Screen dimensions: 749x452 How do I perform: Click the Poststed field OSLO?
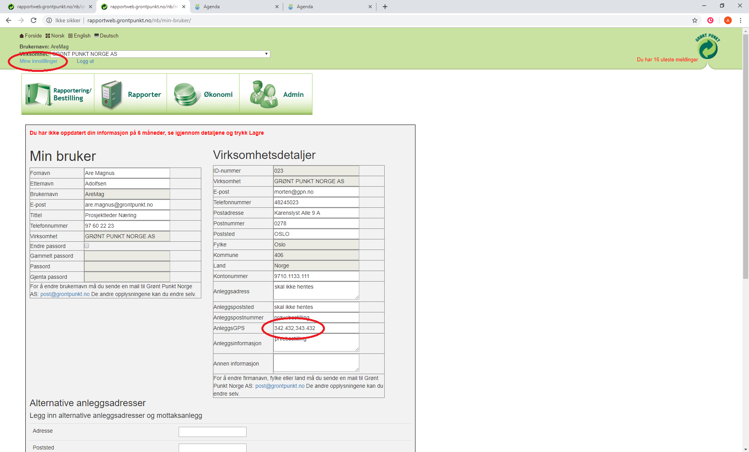tap(316, 234)
